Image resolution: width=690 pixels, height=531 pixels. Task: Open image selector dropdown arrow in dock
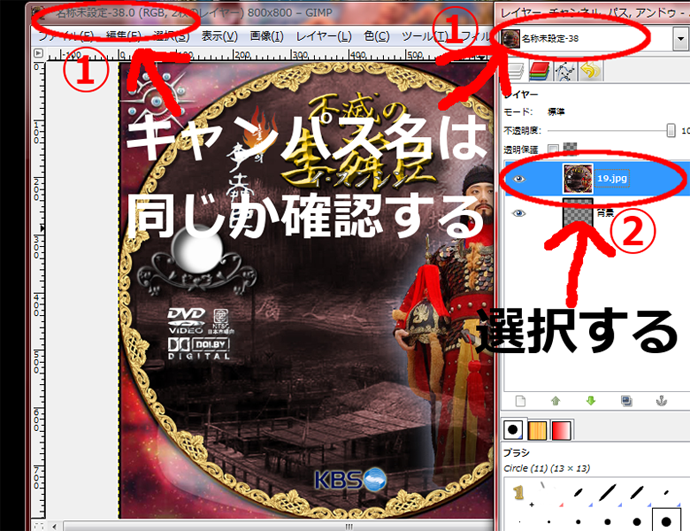681,39
